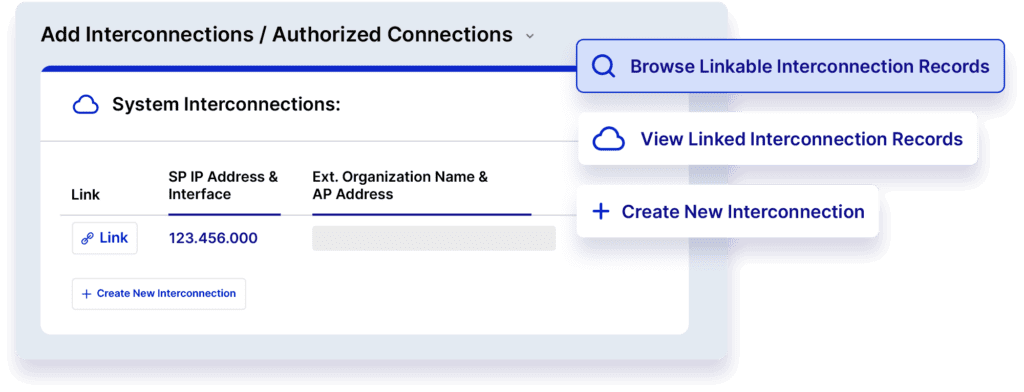Sort by SP IP Address & Interface column
The image size is (1024, 392).
(x=223, y=186)
